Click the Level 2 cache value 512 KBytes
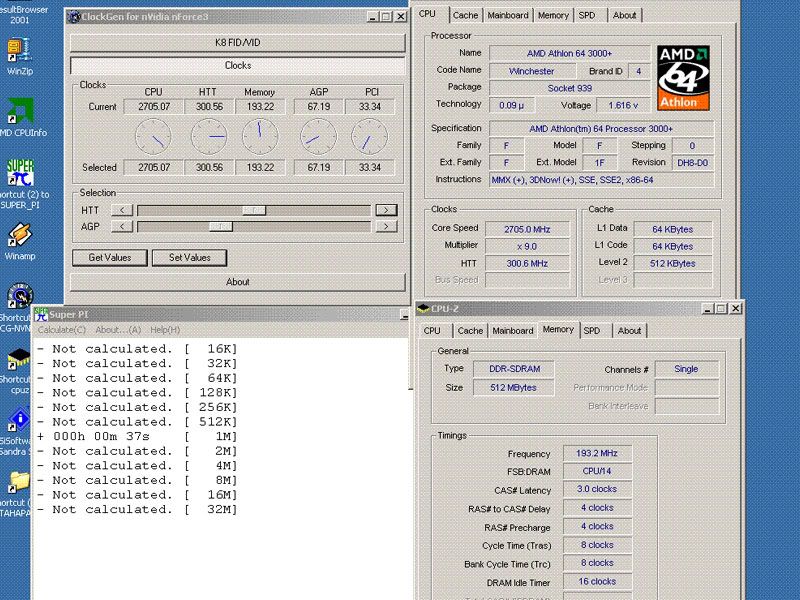 point(672,263)
